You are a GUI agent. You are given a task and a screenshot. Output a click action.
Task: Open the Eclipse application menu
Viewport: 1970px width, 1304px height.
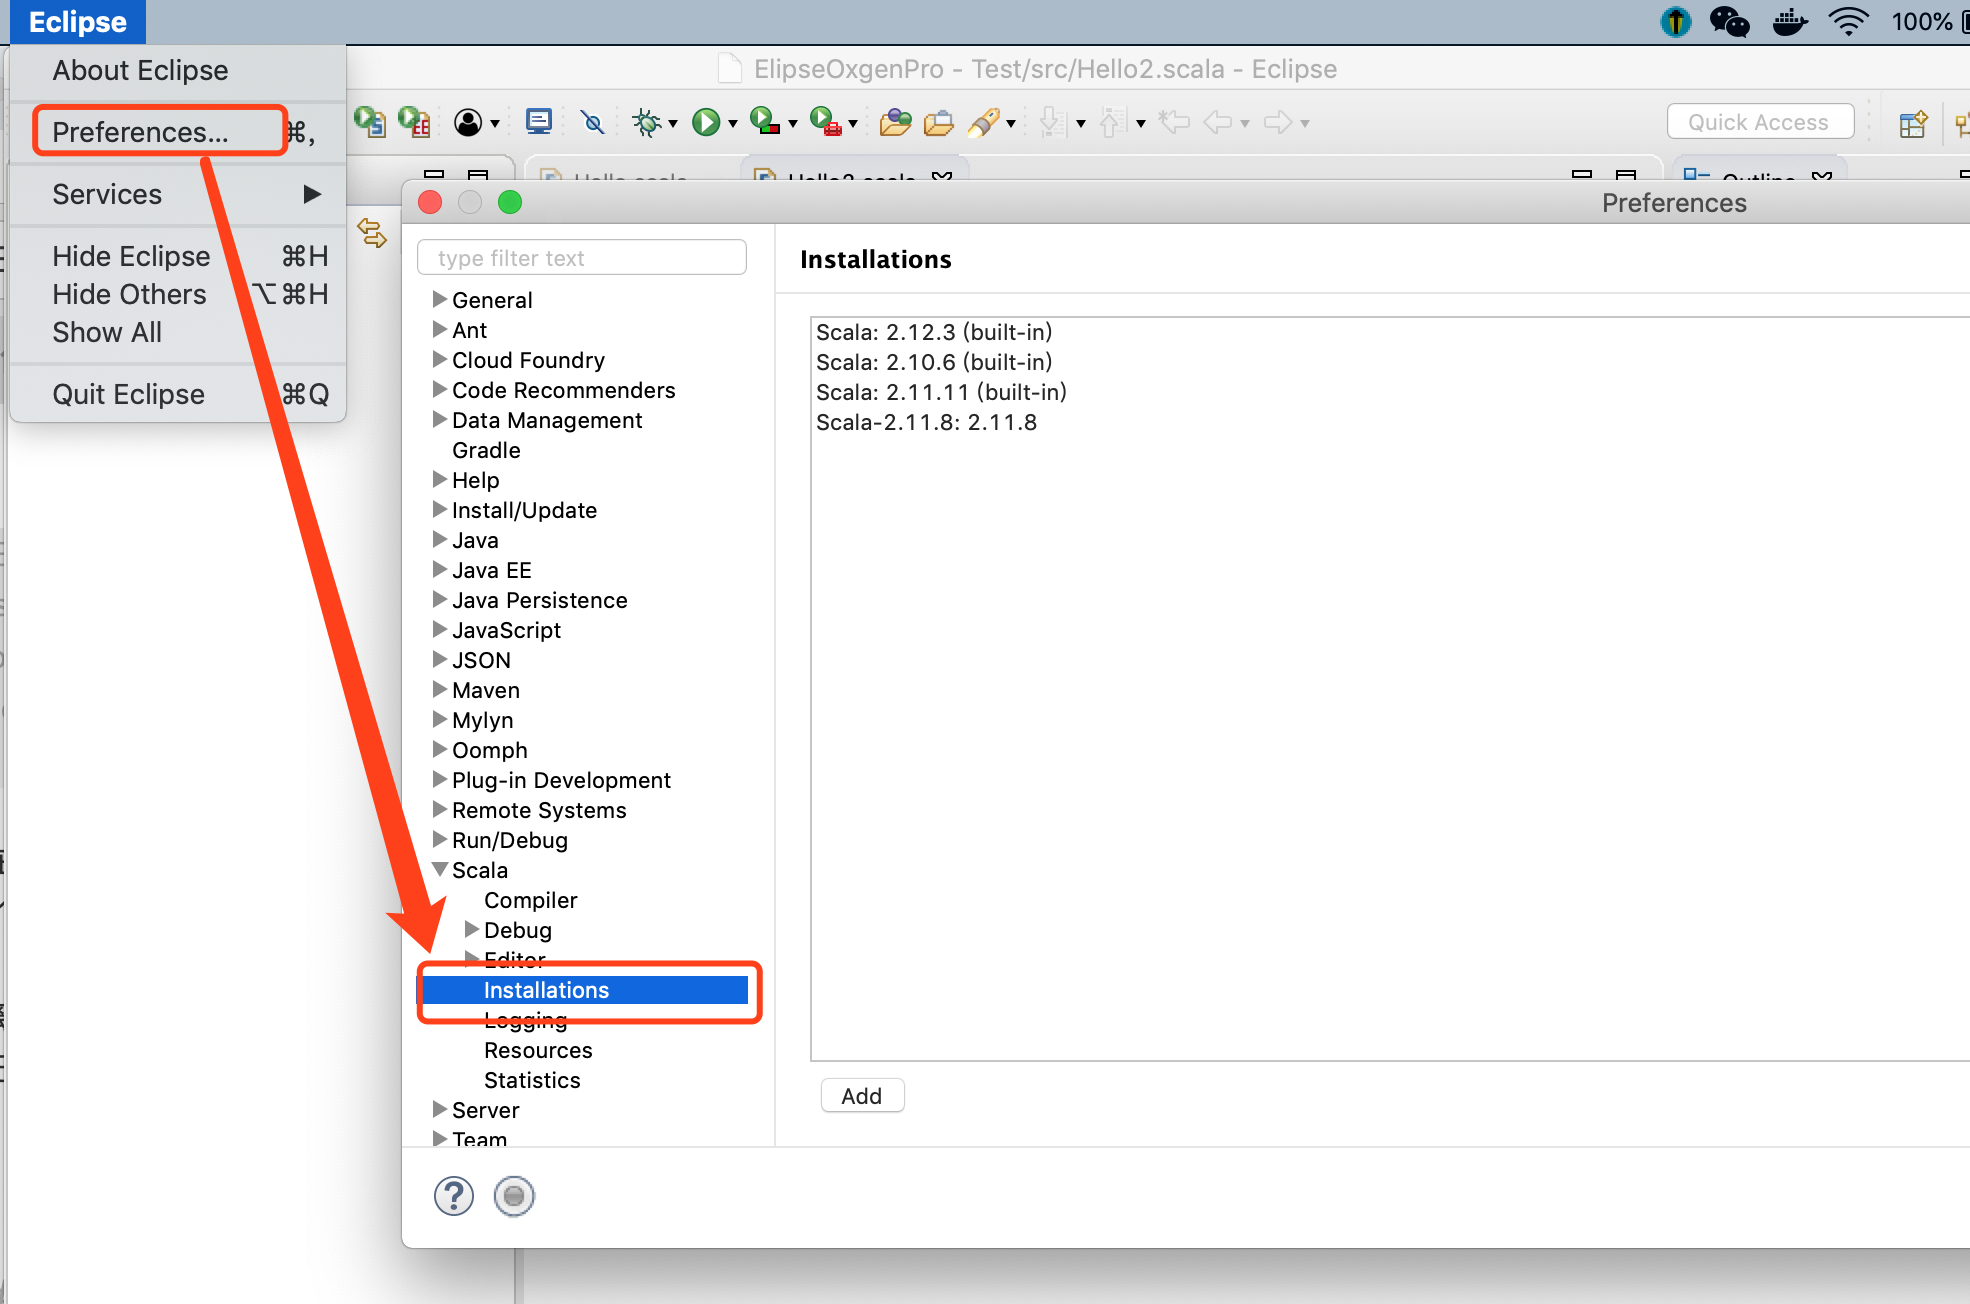77,21
